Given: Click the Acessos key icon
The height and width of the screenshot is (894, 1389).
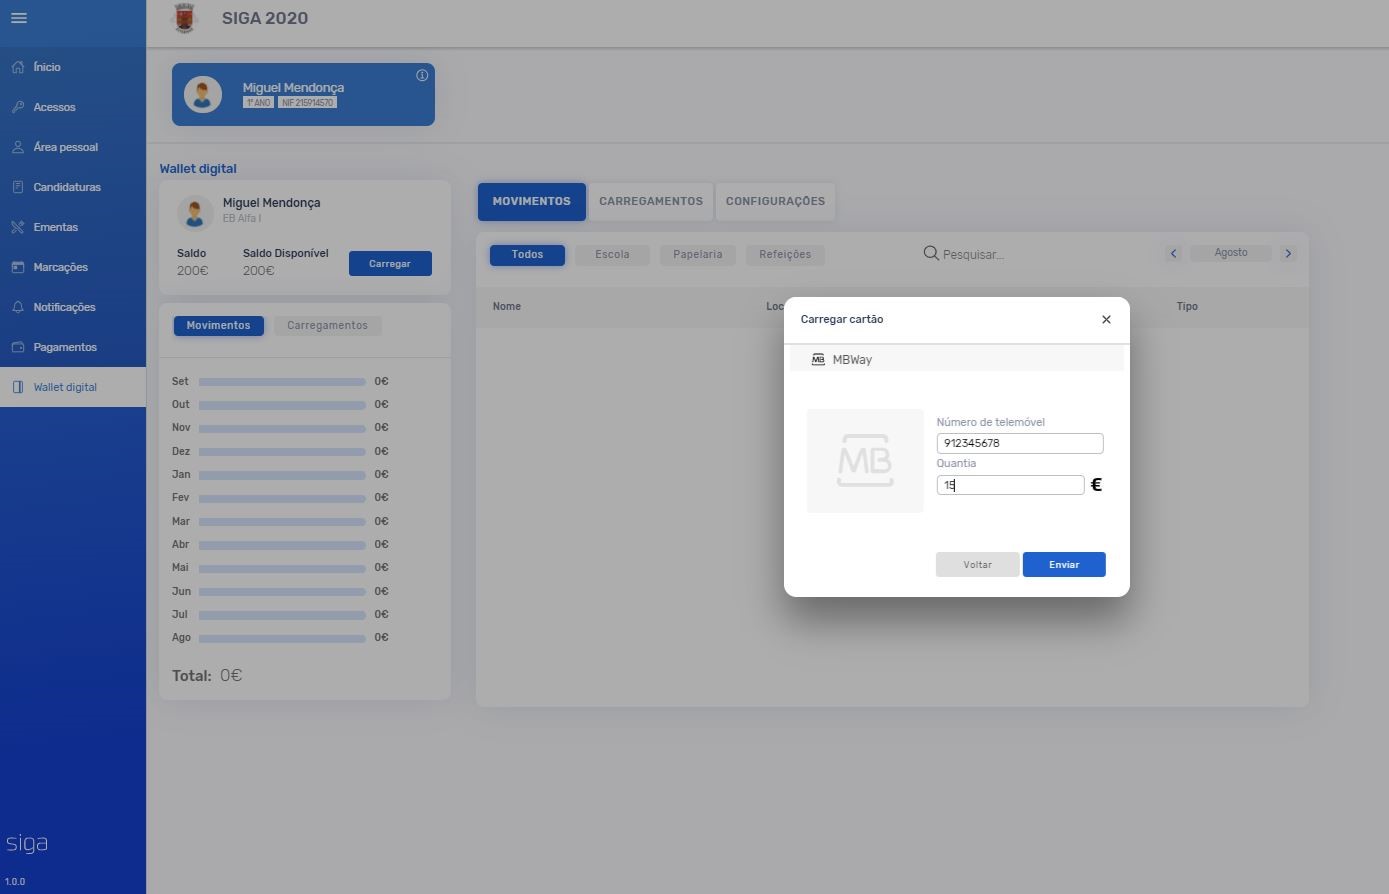Looking at the screenshot, I should 17,107.
